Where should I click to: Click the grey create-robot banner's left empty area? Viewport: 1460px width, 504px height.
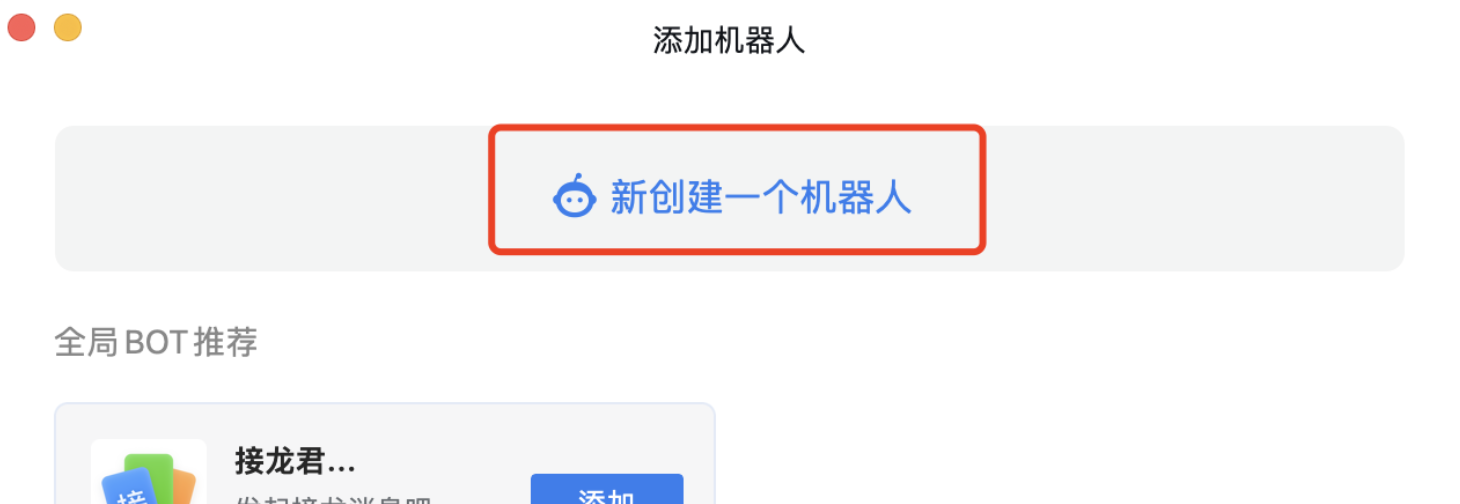272,198
